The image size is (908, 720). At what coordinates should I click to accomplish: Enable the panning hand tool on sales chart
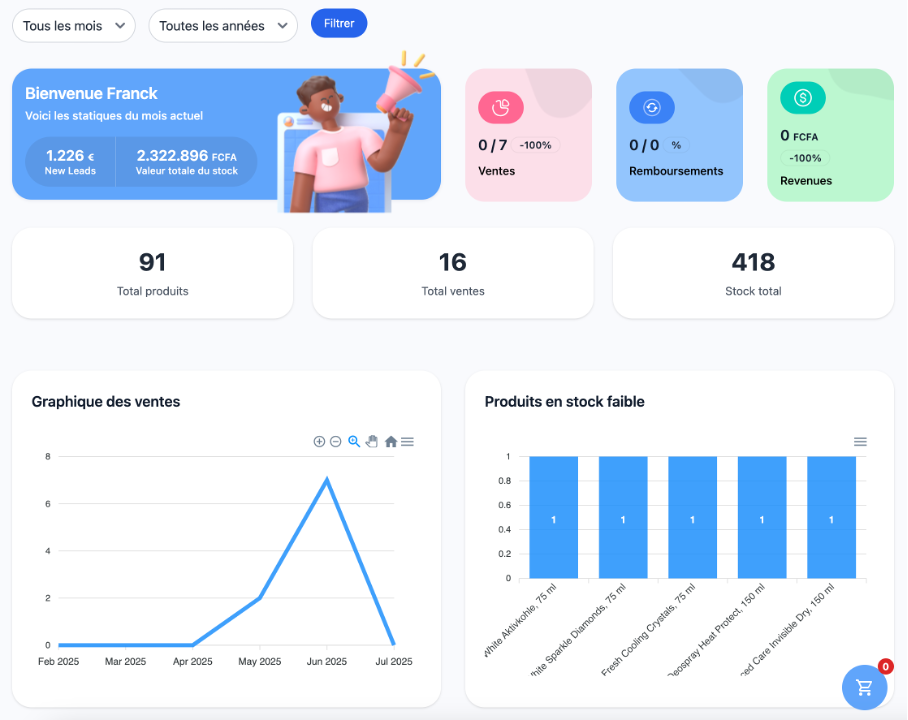(x=372, y=442)
